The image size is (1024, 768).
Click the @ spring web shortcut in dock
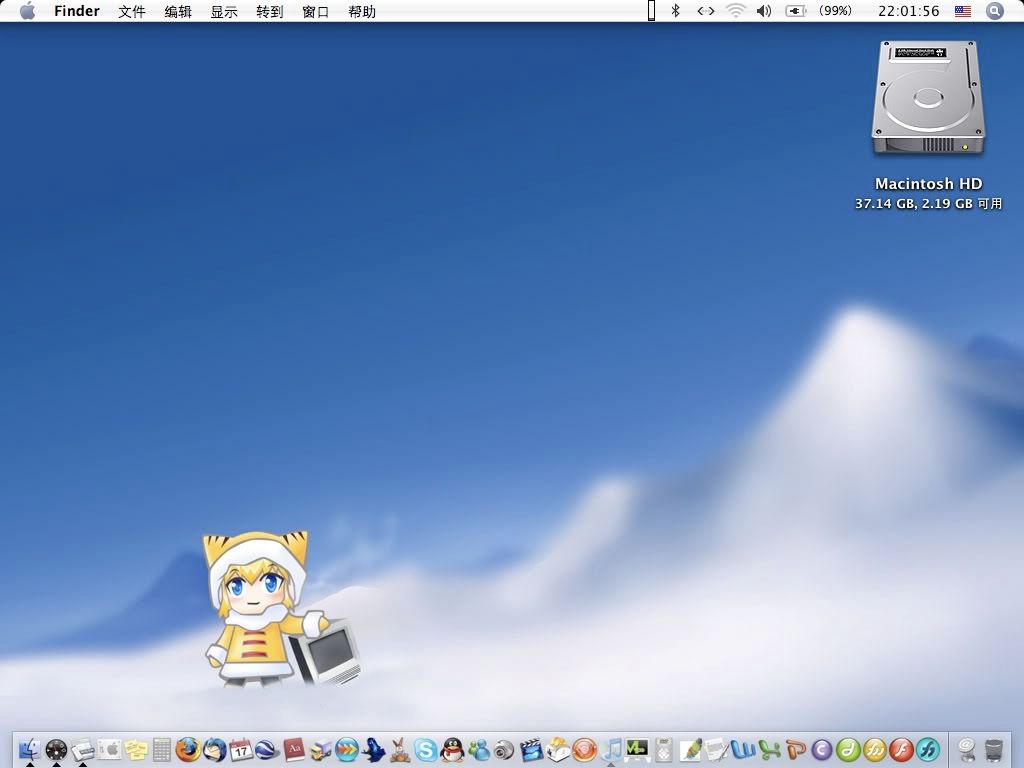point(967,750)
